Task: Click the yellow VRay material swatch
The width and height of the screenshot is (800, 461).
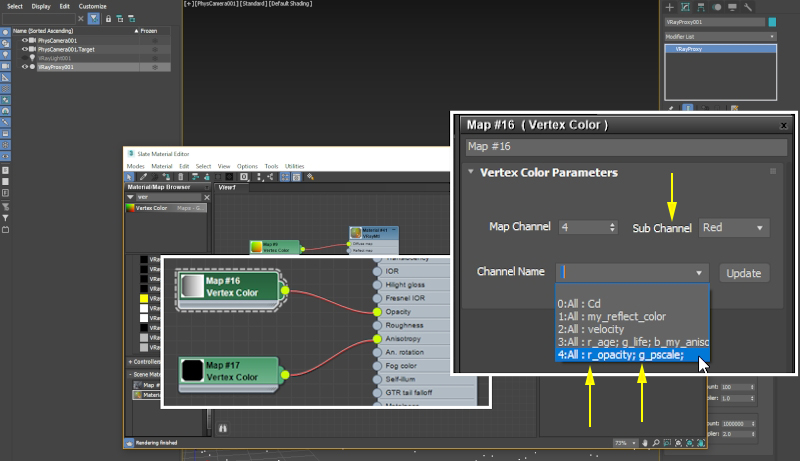Action: 144,298
